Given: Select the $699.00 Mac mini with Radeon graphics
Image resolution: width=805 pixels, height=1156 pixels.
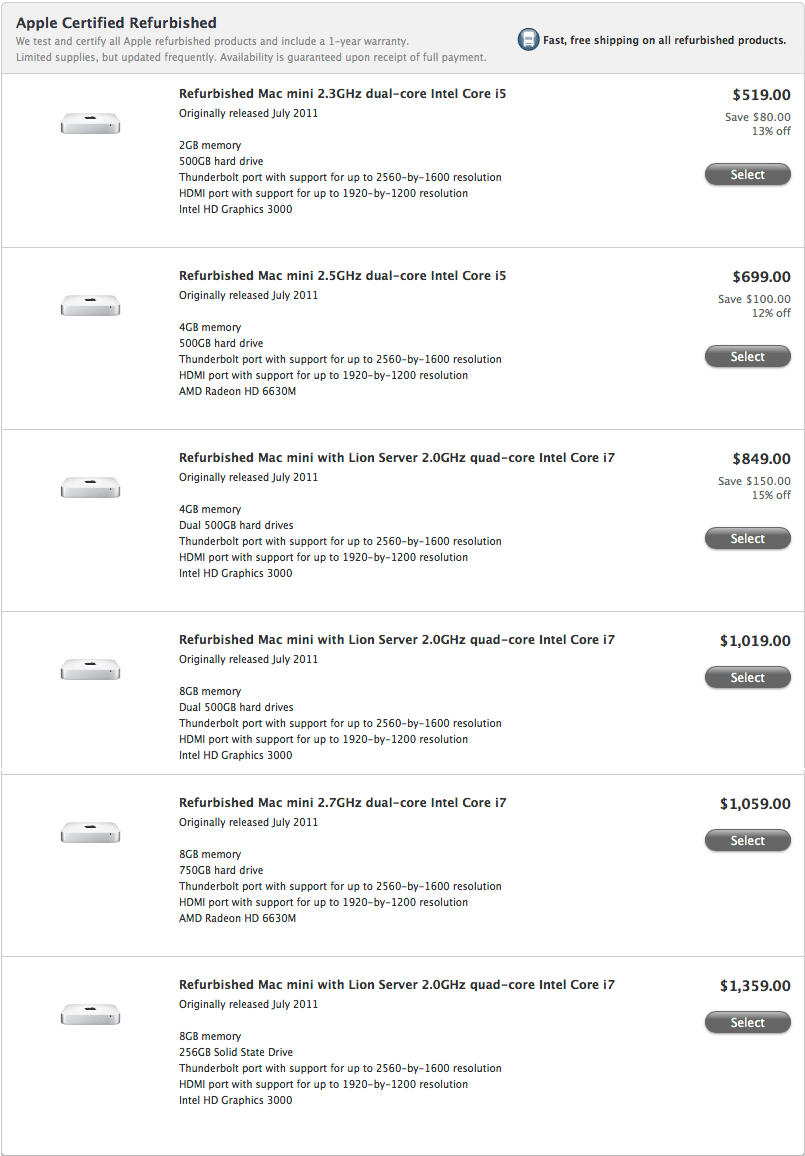Looking at the screenshot, I should [748, 357].
